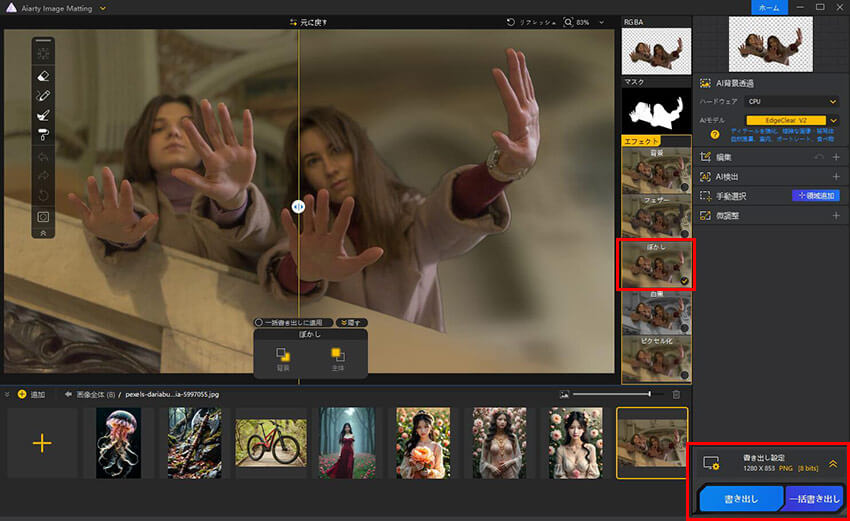This screenshot has width=850, height=521.
Task: Select the Eraser tool in the floating toolbar
Action: point(43,76)
